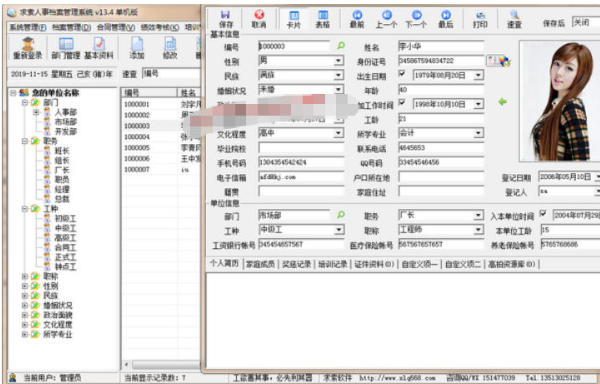Click the green arrow left of the photo
600x384 pixels.
[x=503, y=102]
